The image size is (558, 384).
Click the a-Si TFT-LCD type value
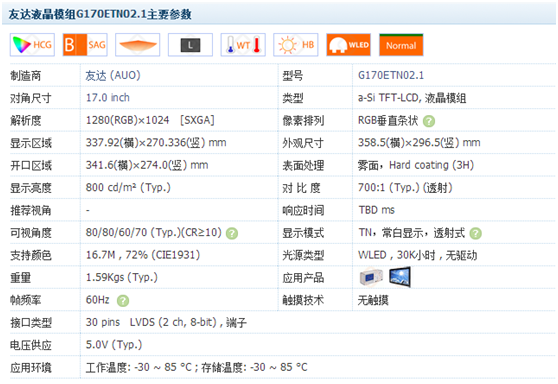tap(412, 98)
